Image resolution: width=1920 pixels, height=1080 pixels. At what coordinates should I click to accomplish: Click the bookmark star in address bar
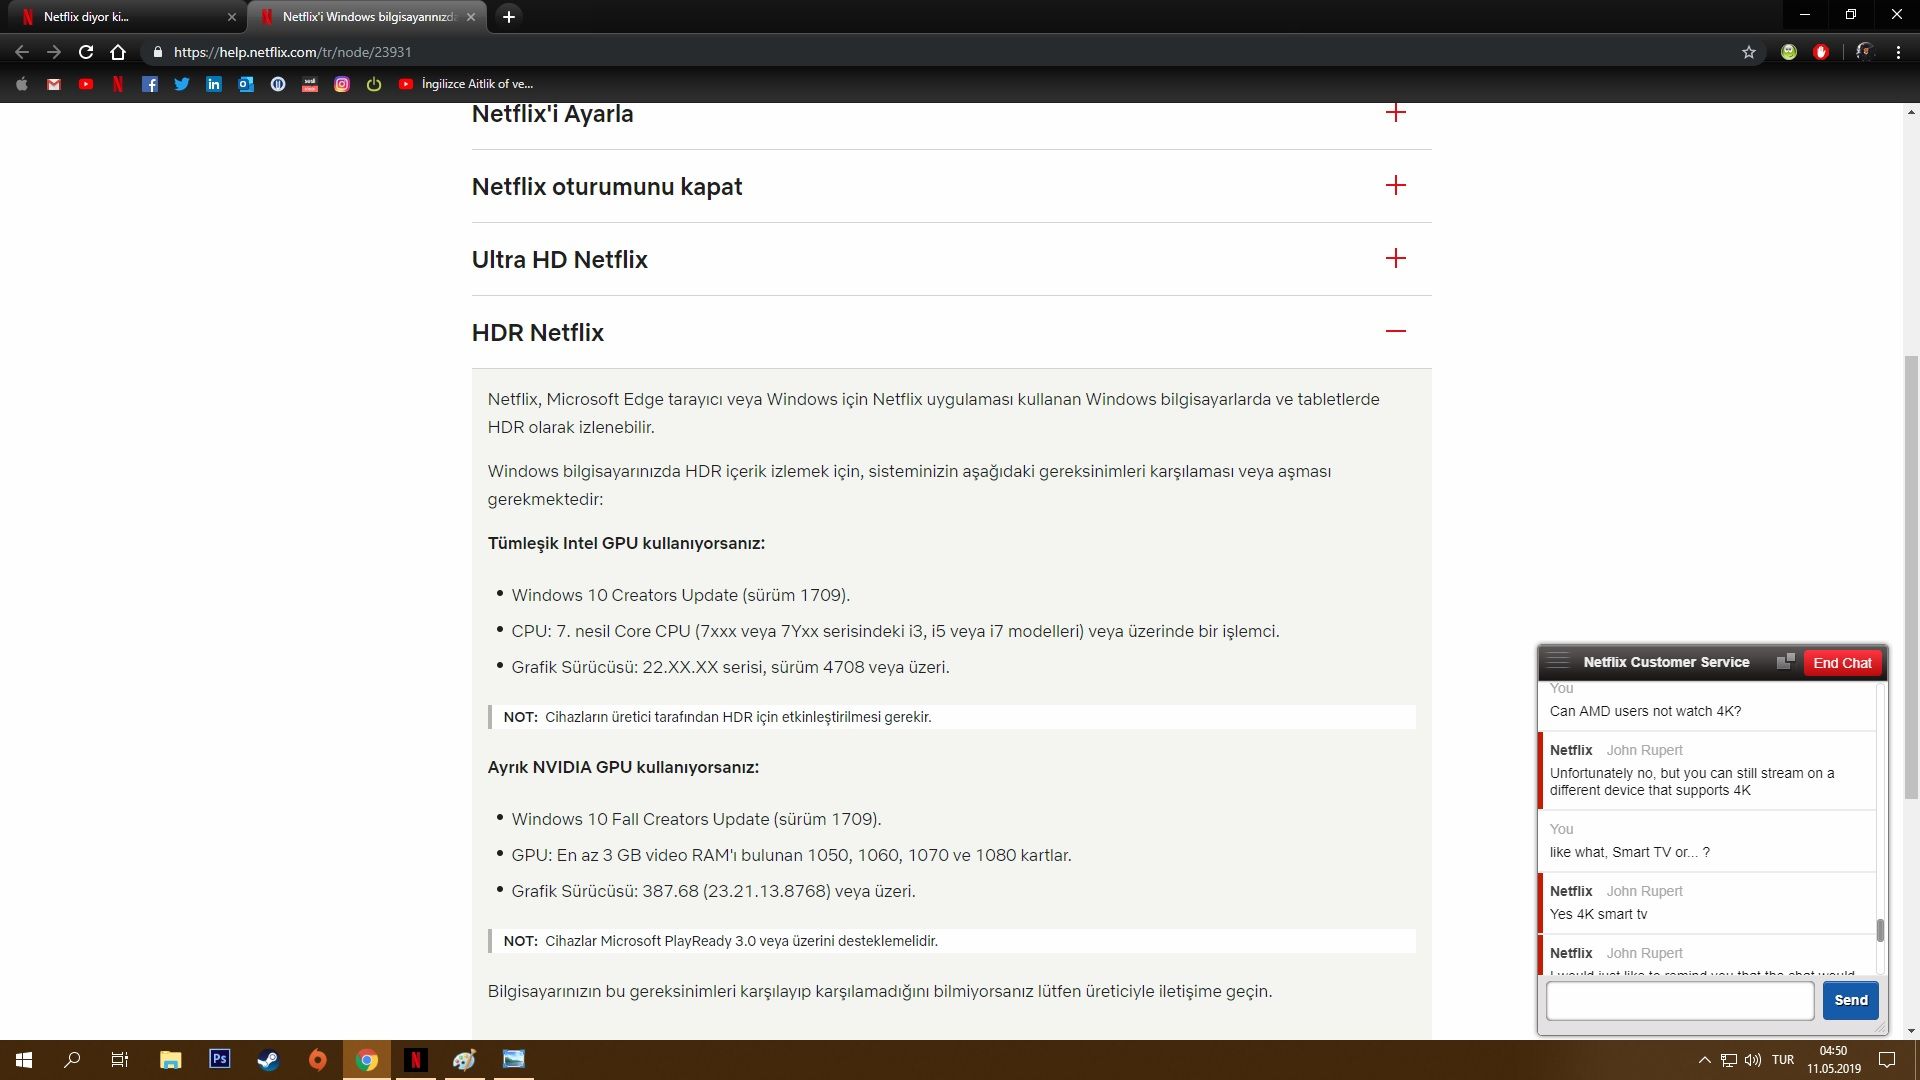click(x=1749, y=52)
